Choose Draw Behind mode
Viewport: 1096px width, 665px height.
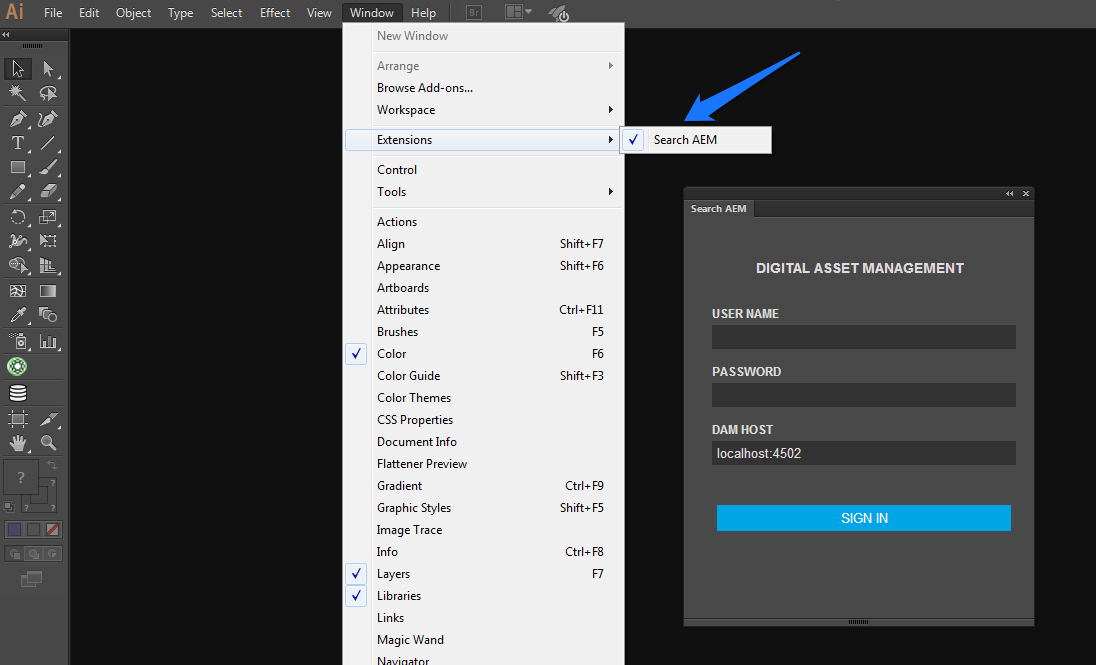coord(33,554)
